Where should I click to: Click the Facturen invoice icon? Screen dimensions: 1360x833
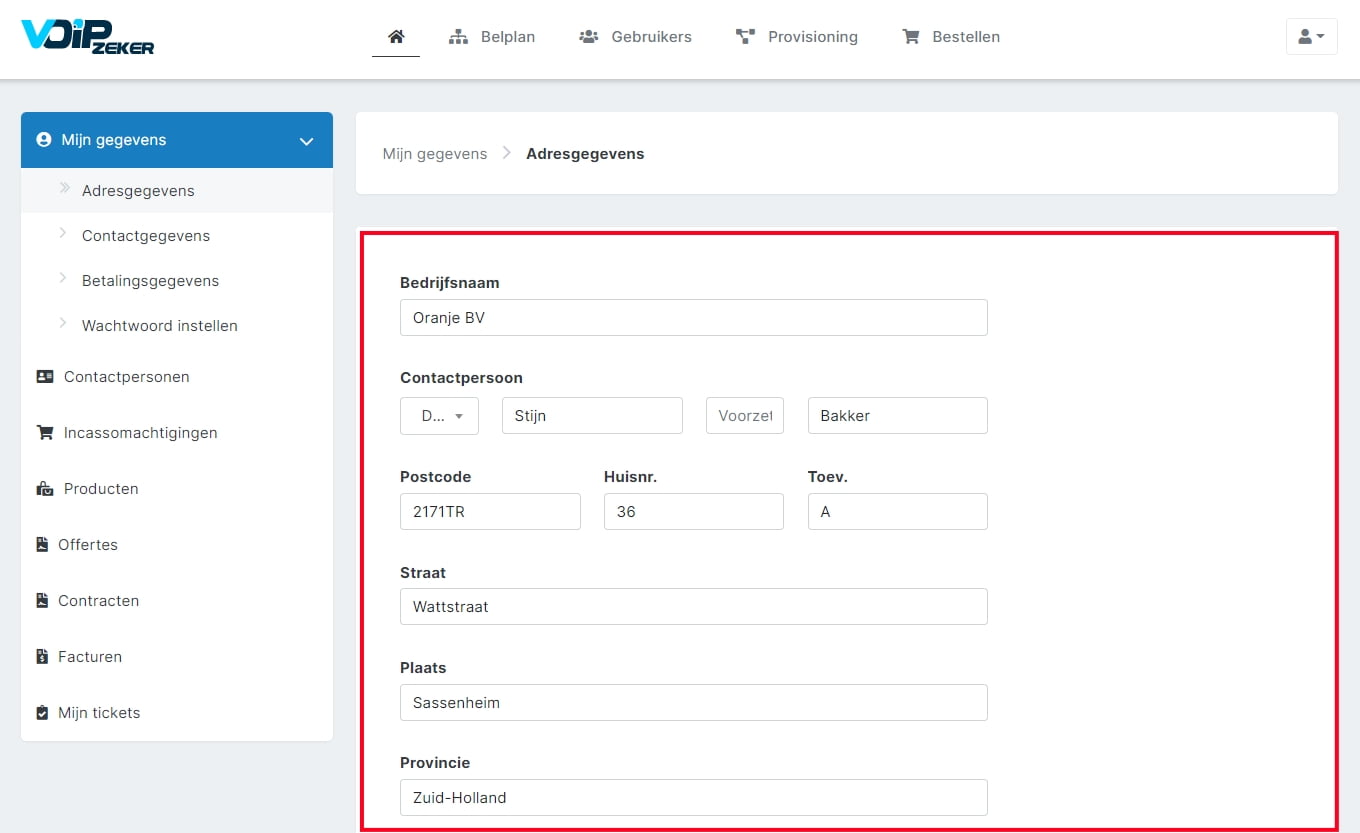coord(42,657)
